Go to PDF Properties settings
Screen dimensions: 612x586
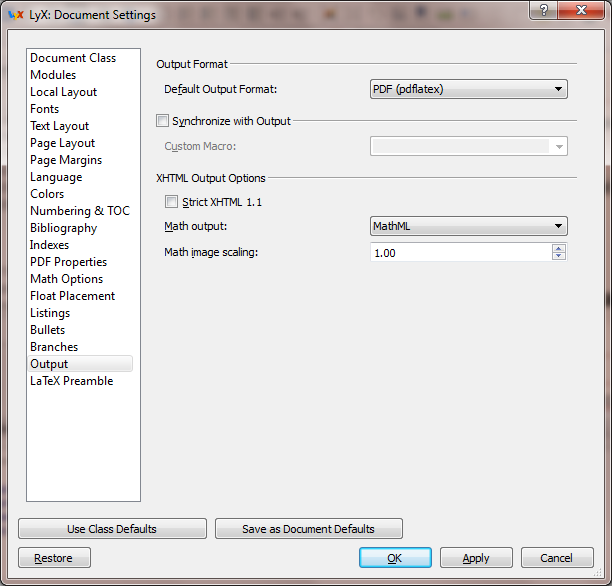pos(68,262)
